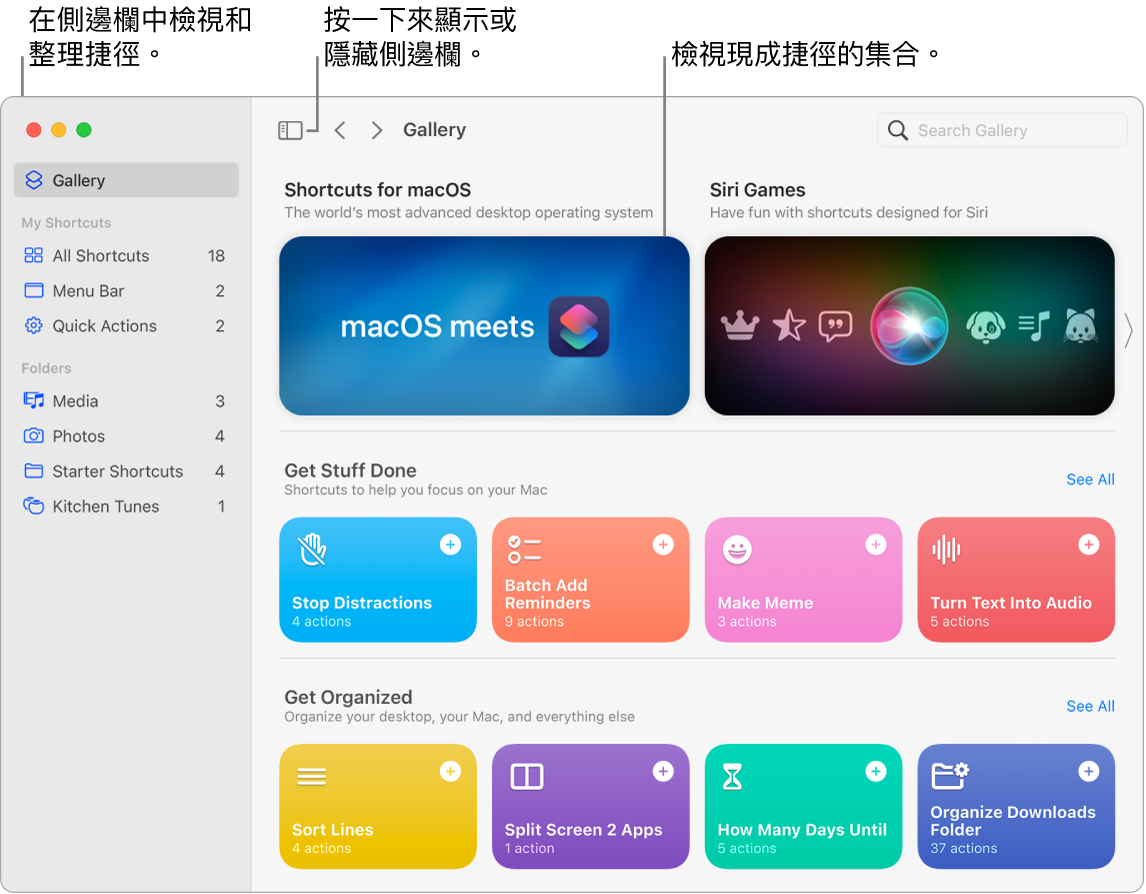Screen dimensions: 1146x894
Task: Open the Stop Distractions shortcut card
Action: click(x=378, y=580)
